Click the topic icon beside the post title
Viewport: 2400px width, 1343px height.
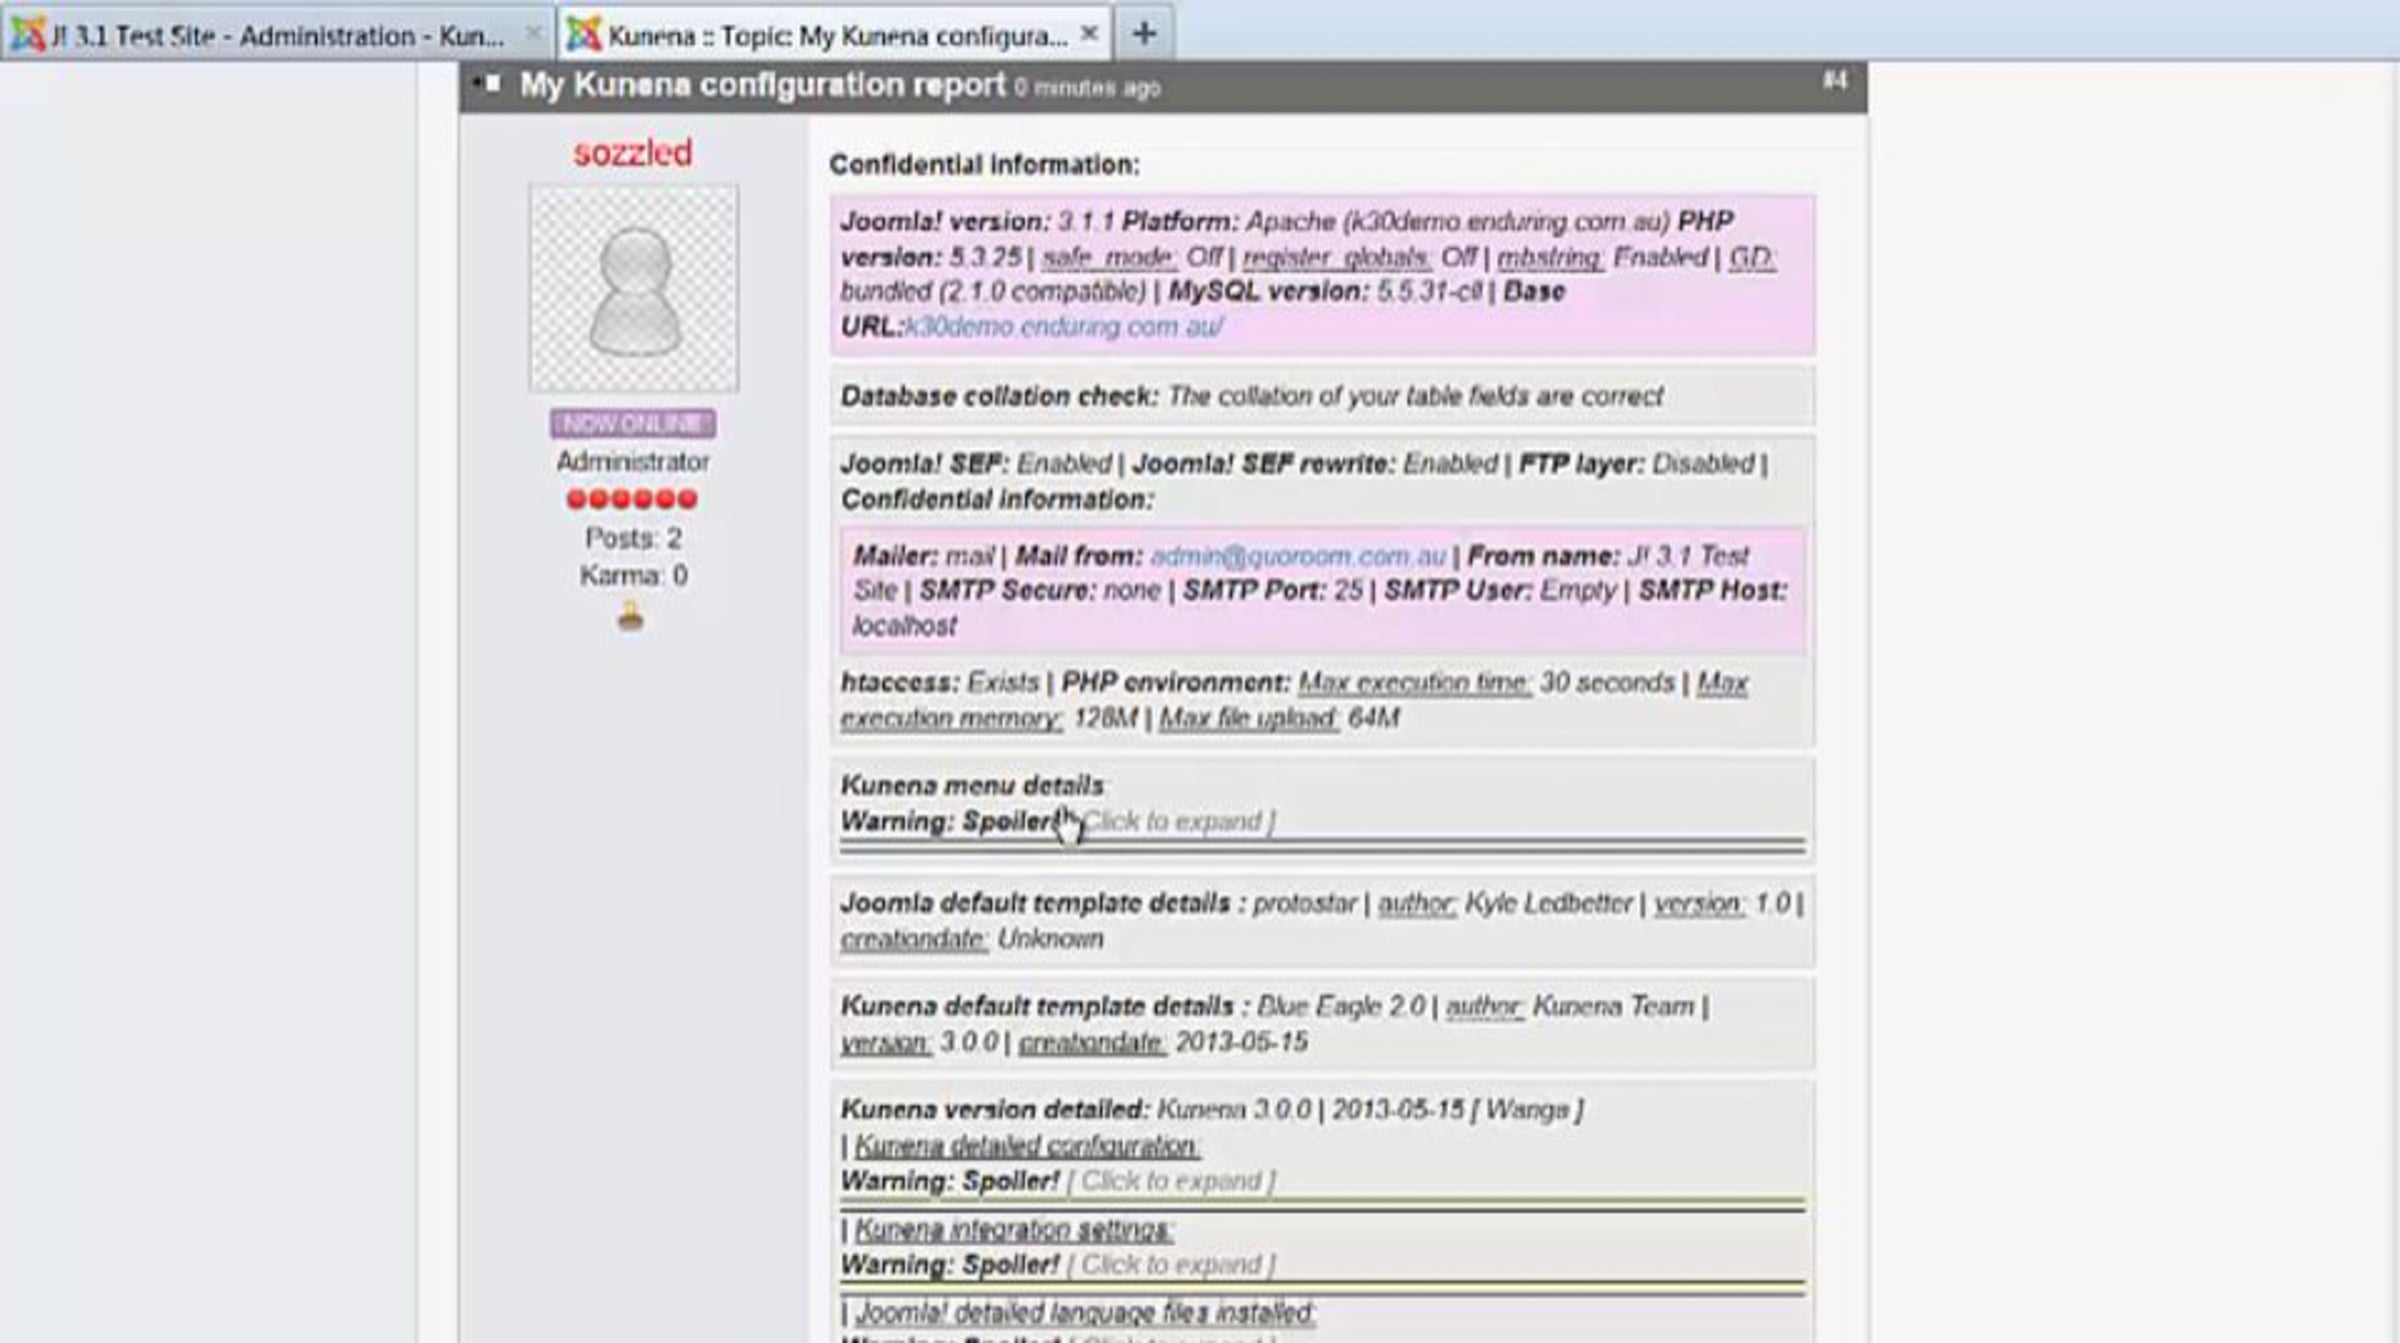487,84
